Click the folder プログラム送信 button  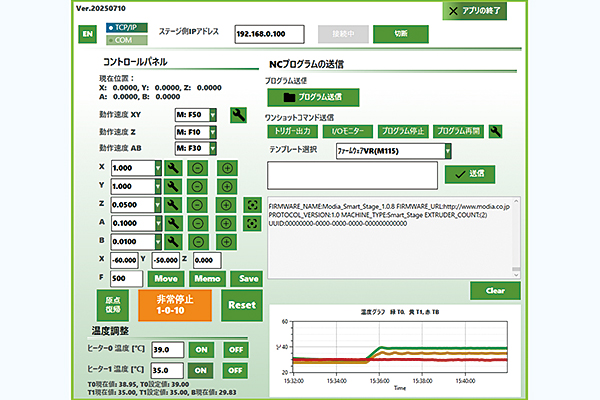click(313, 97)
